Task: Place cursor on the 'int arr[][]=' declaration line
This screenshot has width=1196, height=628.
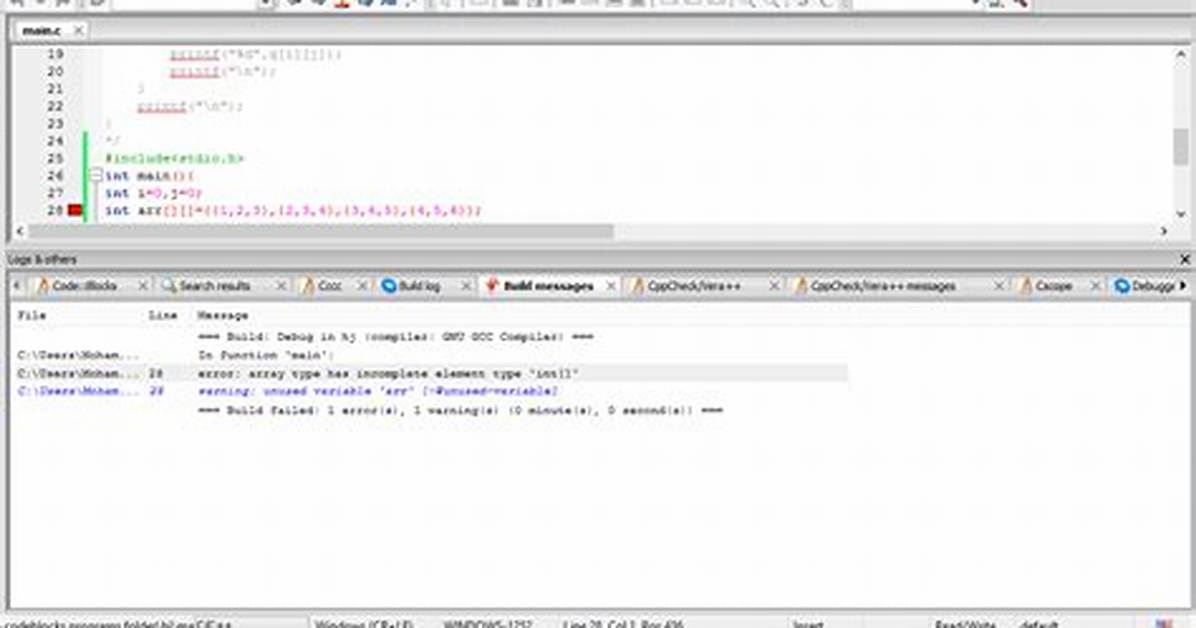Action: click(x=293, y=211)
